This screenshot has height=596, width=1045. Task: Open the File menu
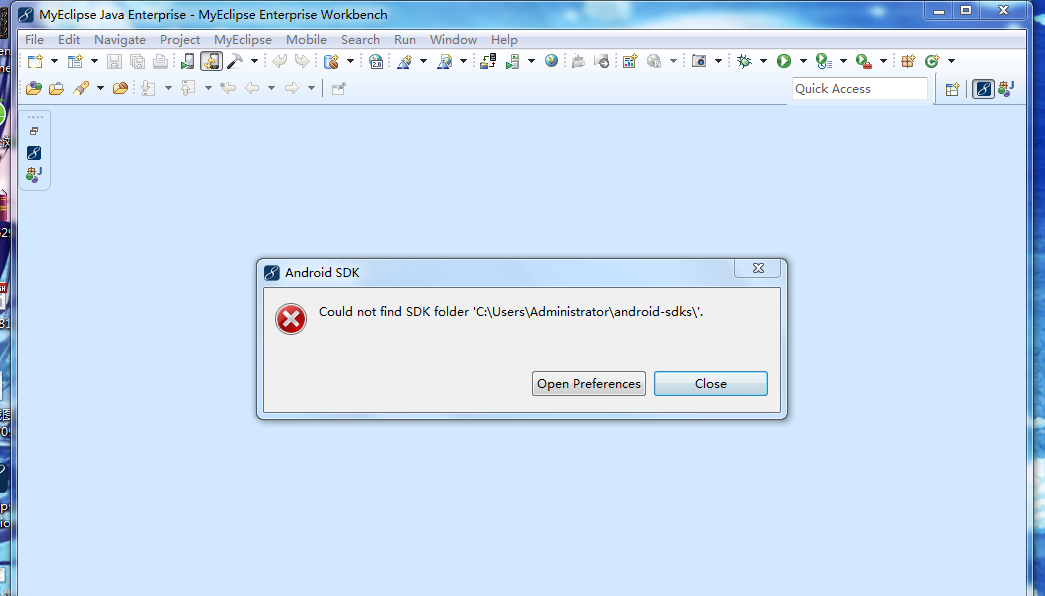[x=34, y=40]
